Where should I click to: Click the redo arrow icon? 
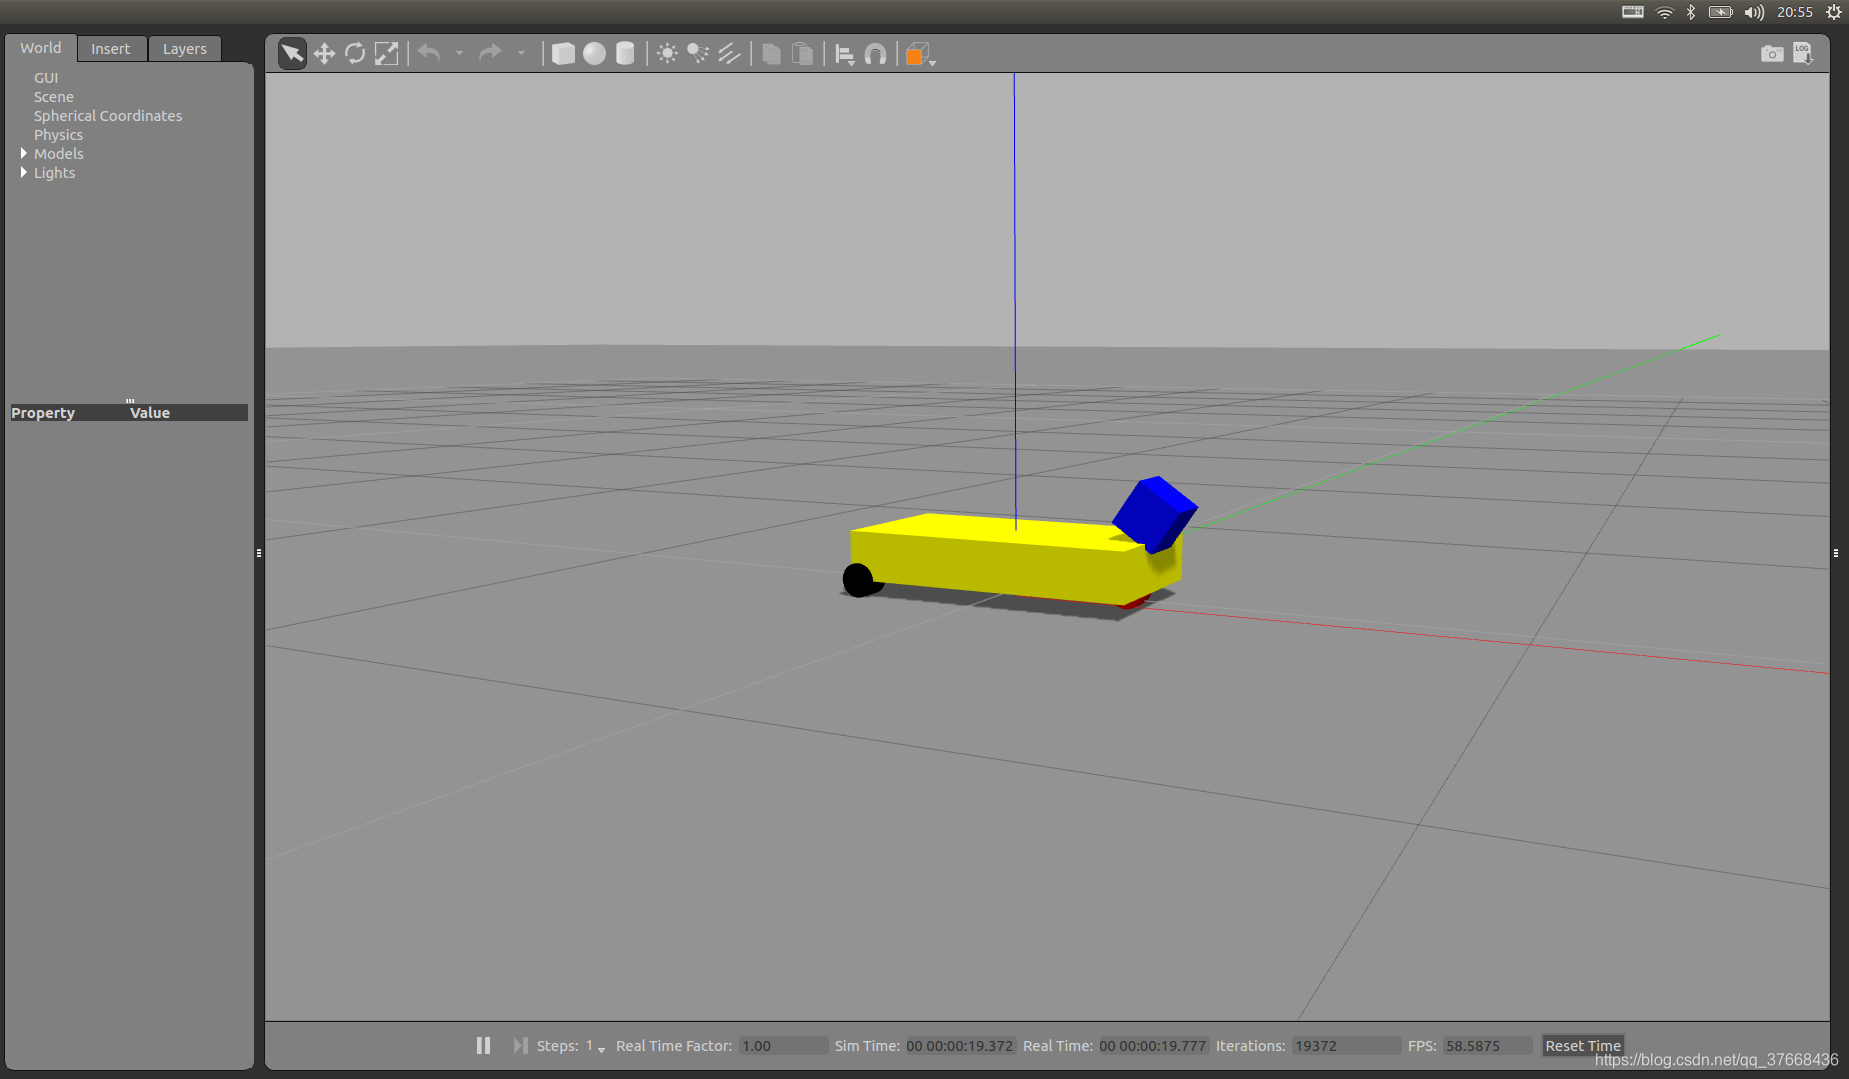[x=490, y=53]
